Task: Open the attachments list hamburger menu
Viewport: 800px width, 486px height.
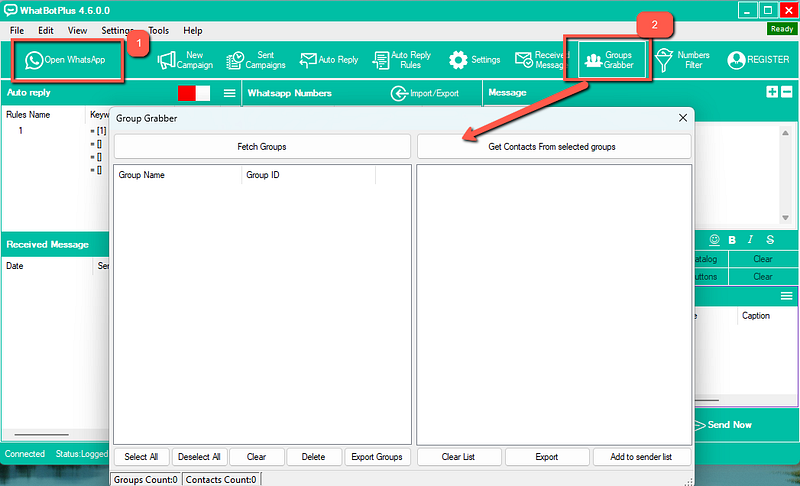Action: click(786, 296)
